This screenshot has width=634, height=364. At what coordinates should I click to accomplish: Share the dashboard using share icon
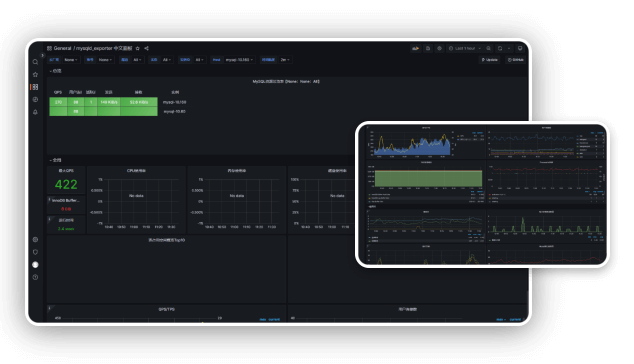tap(146, 48)
